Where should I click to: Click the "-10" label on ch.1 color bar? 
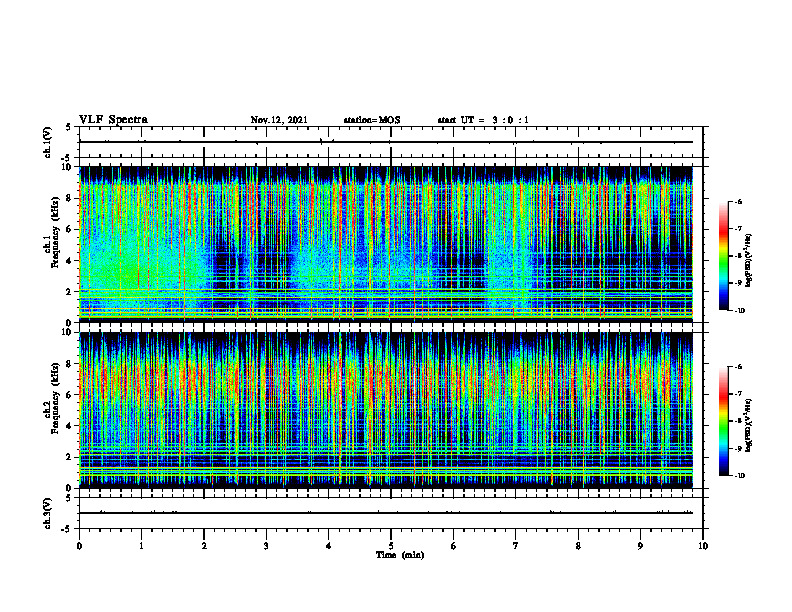(740, 311)
